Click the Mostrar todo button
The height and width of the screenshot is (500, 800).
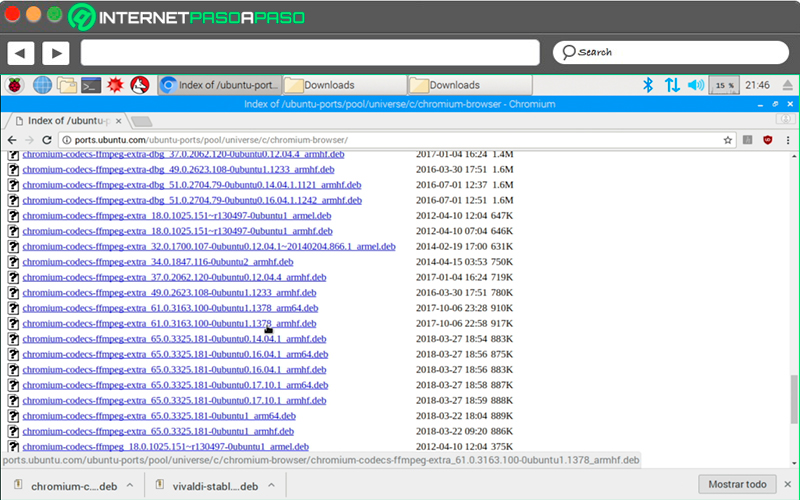click(737, 484)
